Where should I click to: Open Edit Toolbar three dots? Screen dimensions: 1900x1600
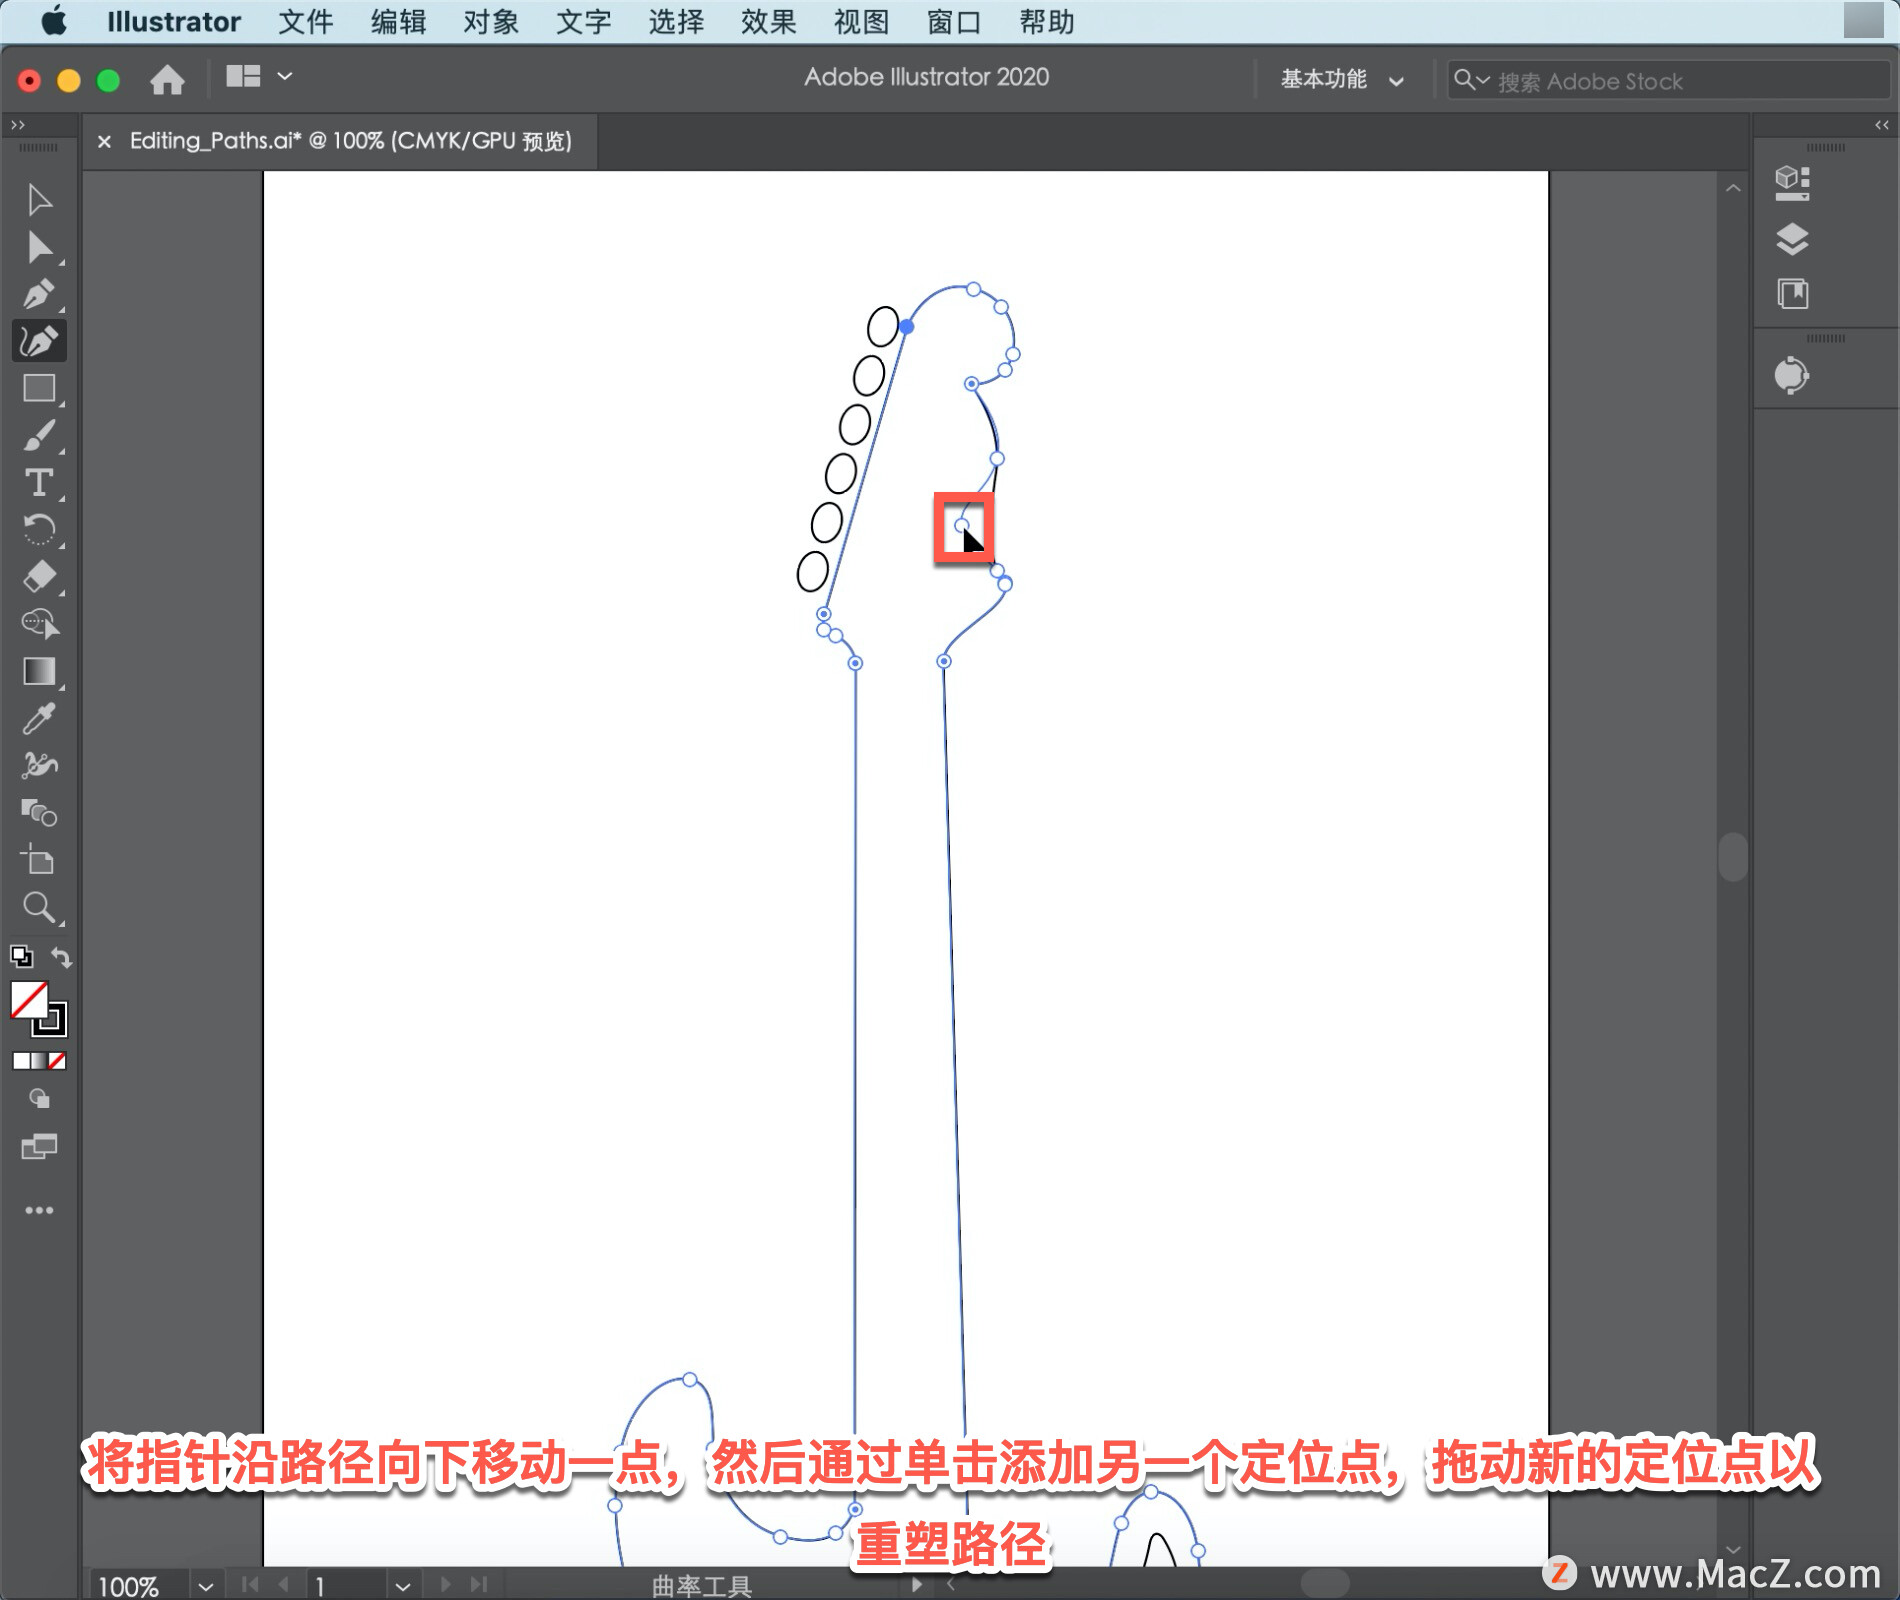(39, 1210)
